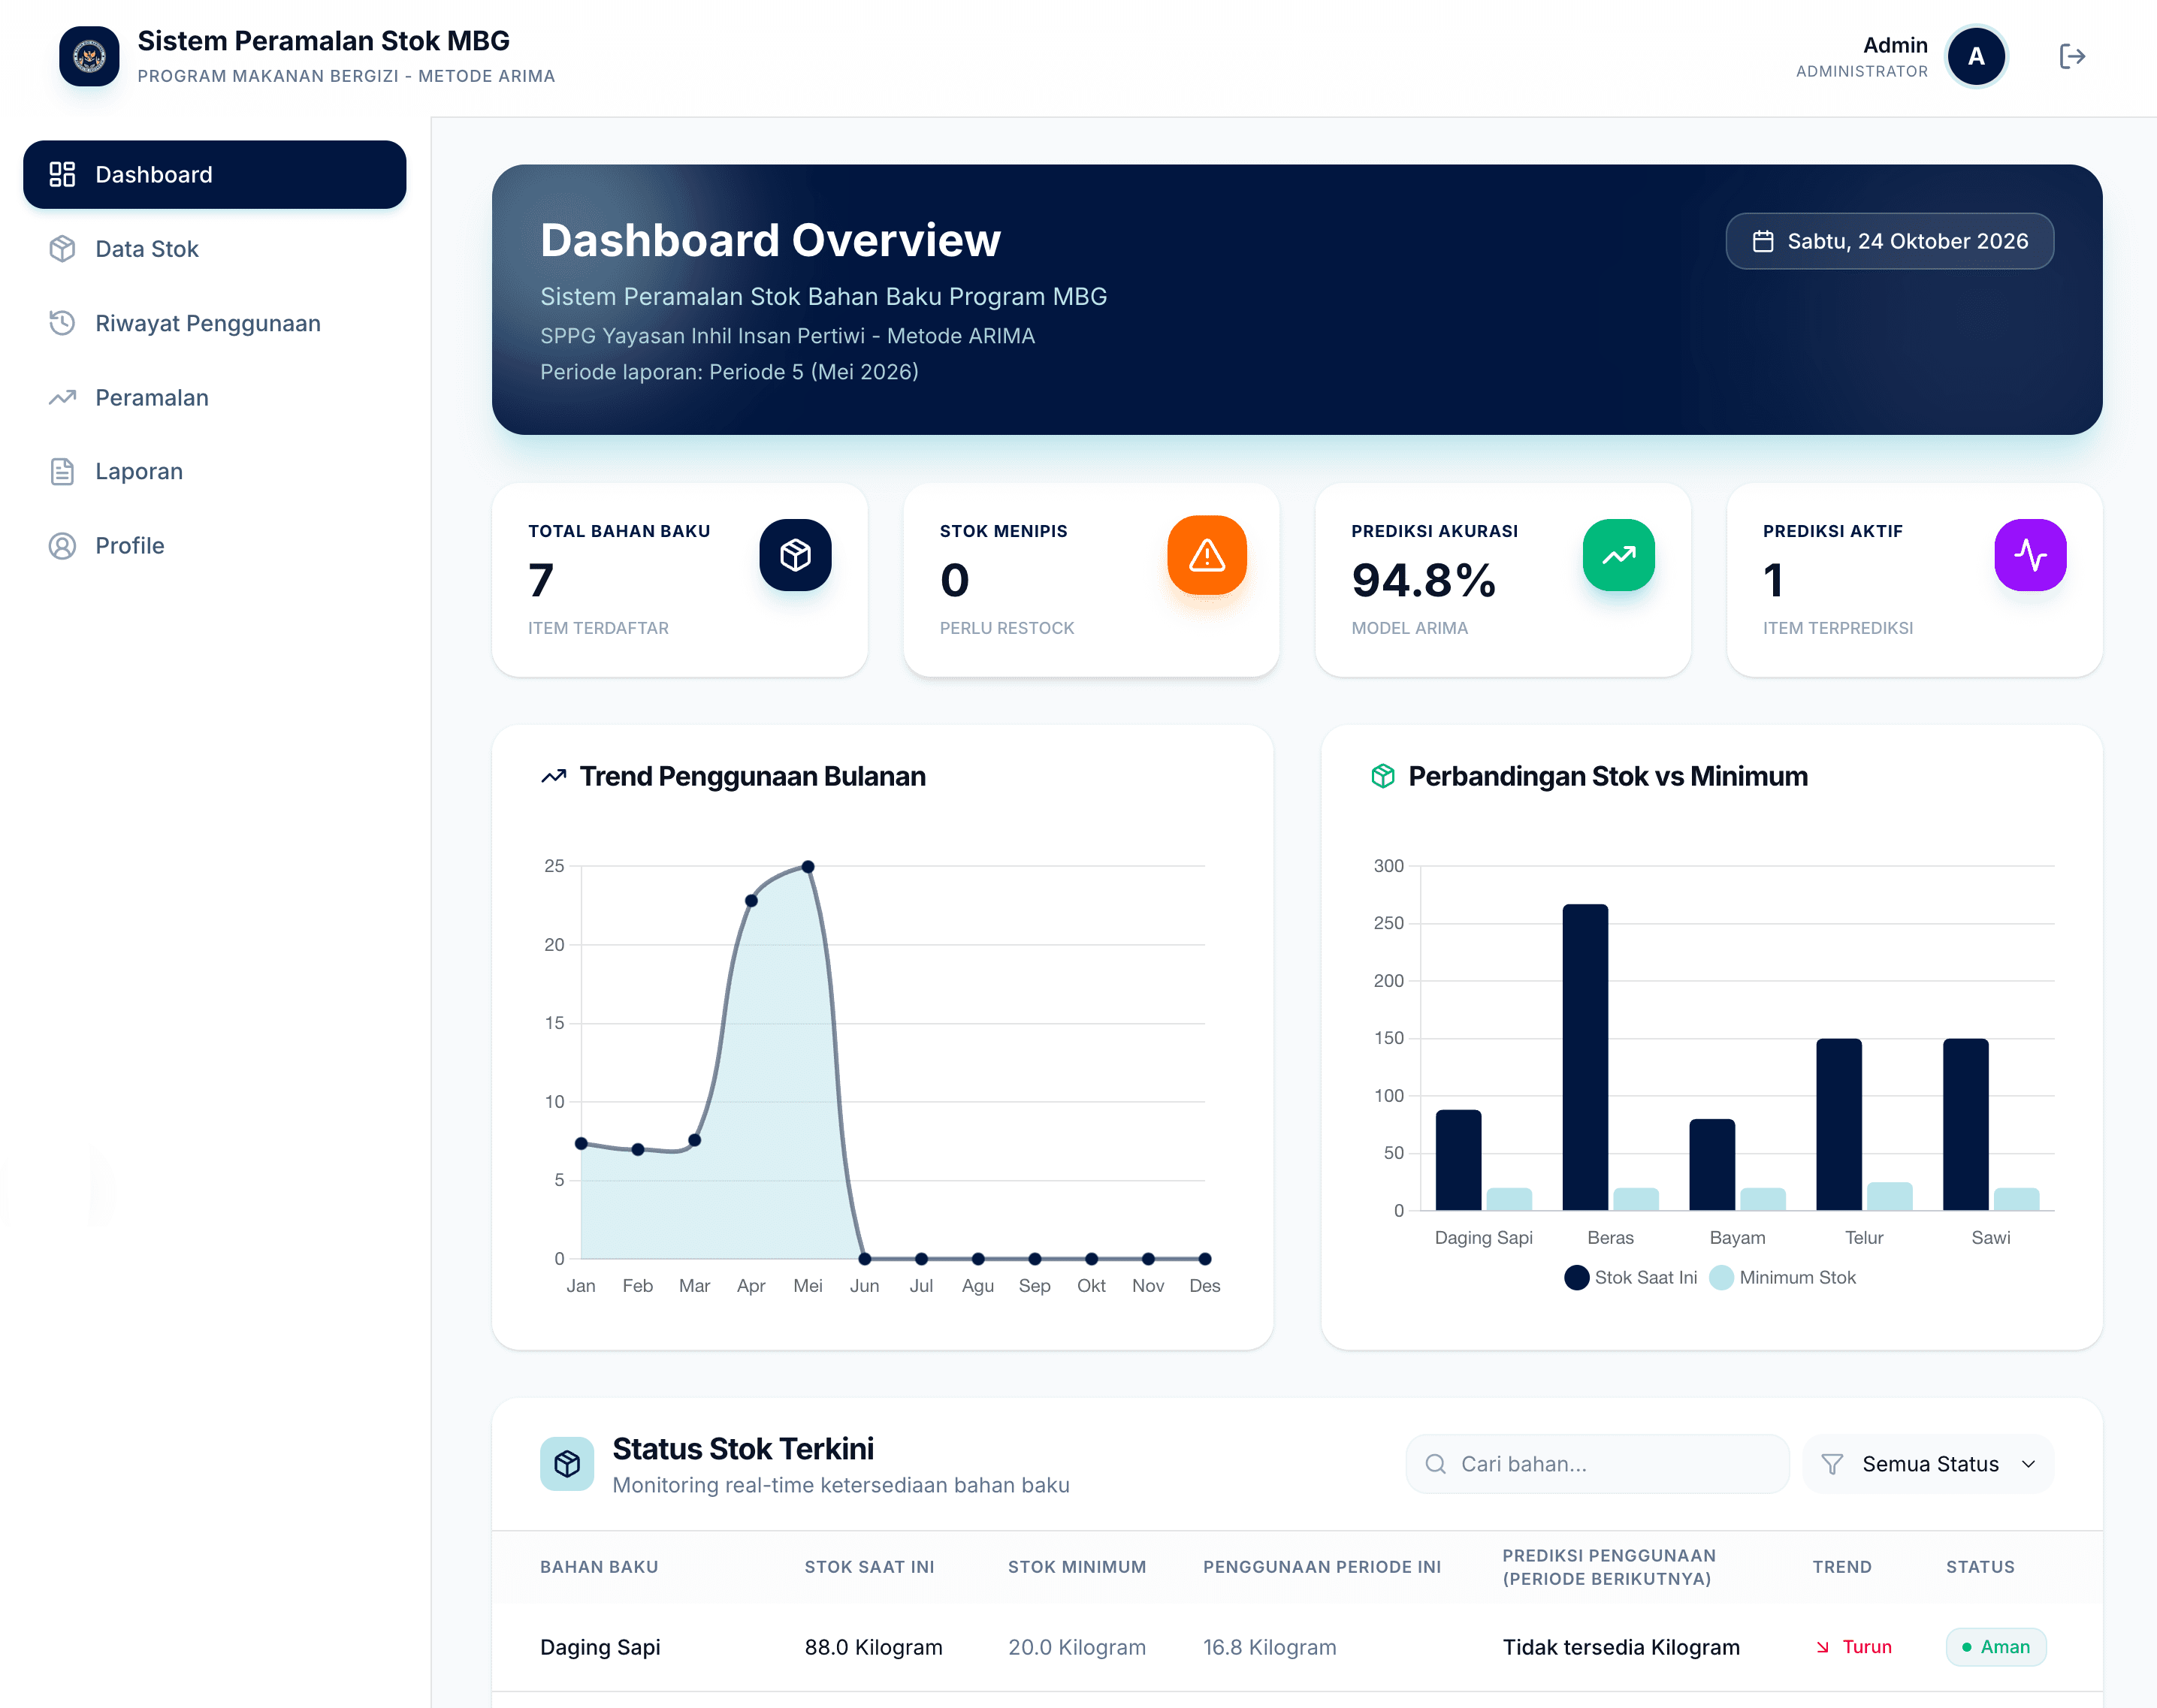The image size is (2157, 1708).
Task: Click the purple activity icon in Prediksi Aktif card
Action: click(2030, 555)
